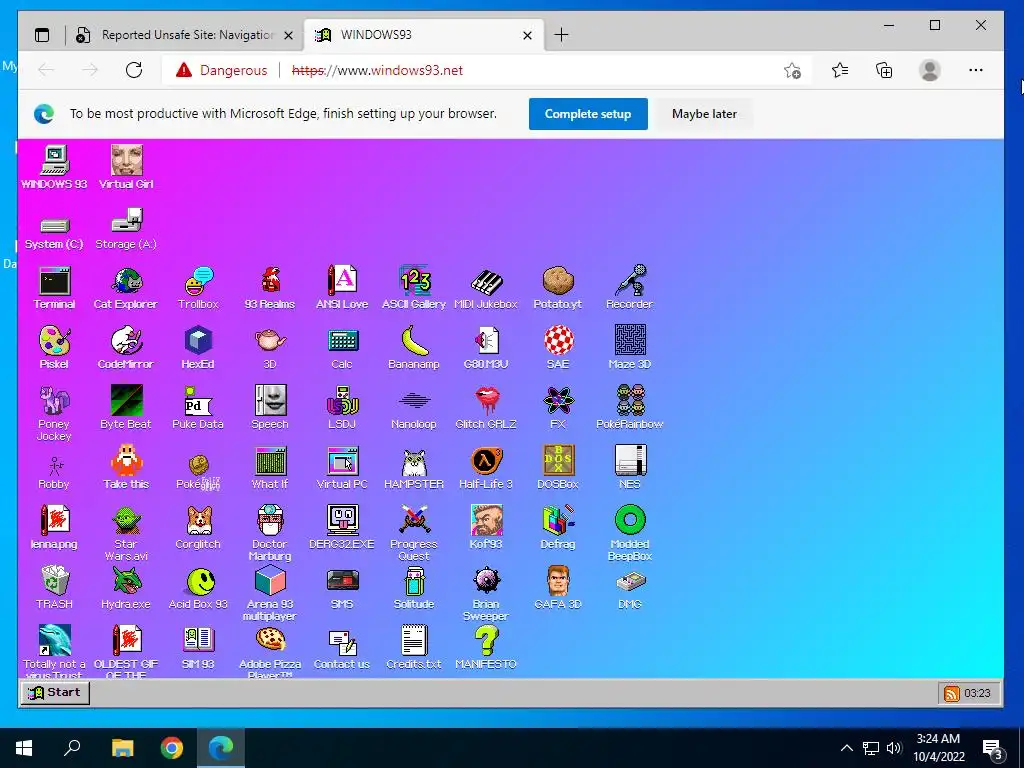
Task: Launch LSDJ icon
Action: click(342, 408)
